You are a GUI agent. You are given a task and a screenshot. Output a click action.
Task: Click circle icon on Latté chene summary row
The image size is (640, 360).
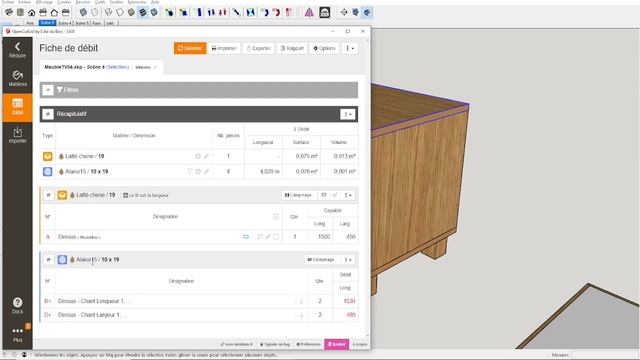198,156
